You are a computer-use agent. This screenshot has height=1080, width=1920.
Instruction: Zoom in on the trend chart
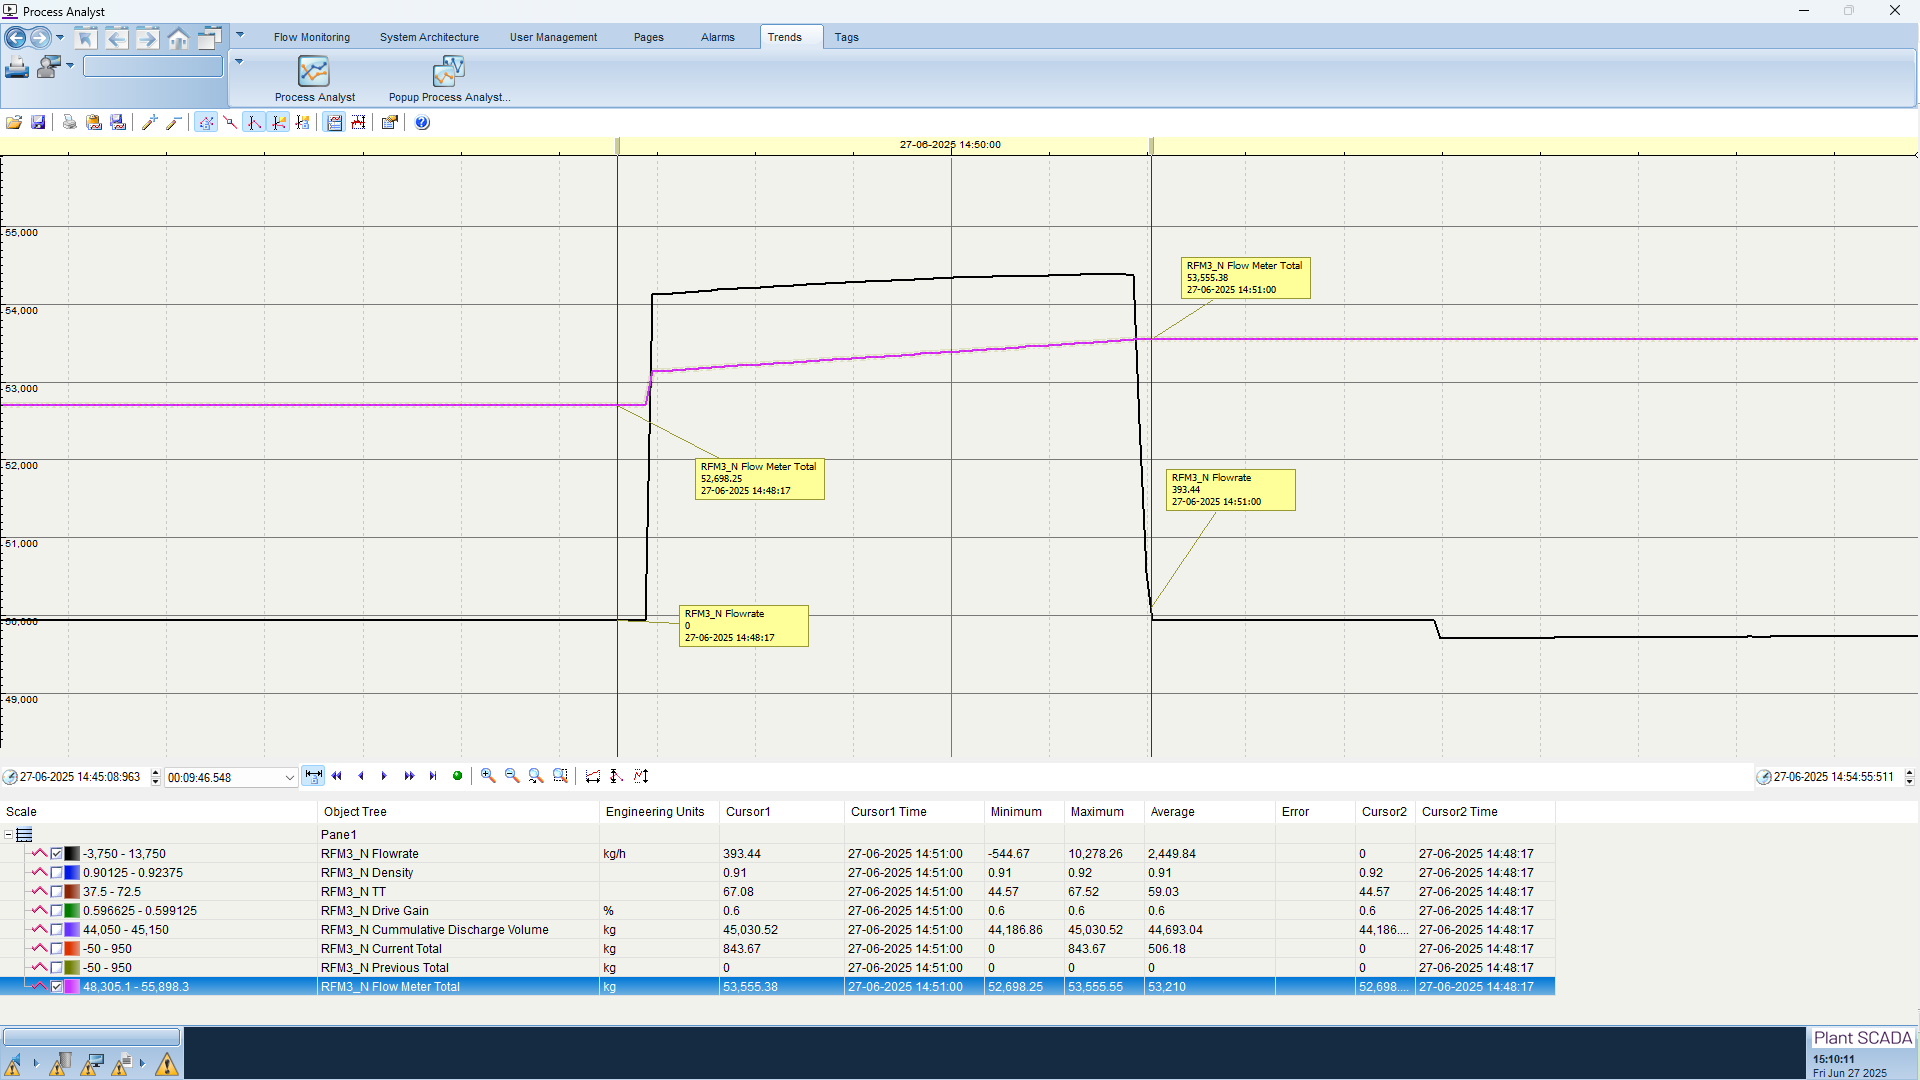tap(488, 776)
